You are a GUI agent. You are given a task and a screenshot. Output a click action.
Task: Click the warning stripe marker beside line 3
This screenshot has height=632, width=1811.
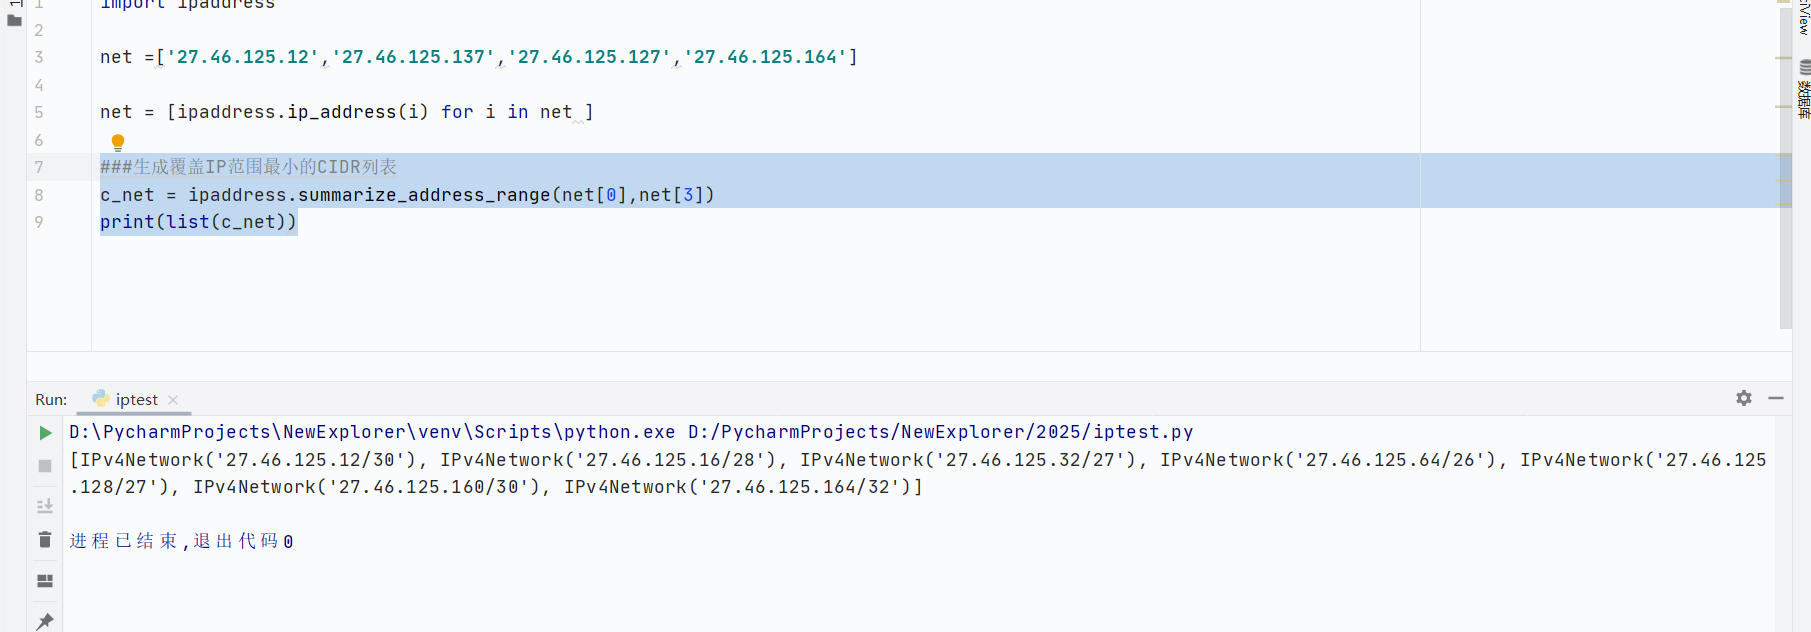coord(1783,58)
